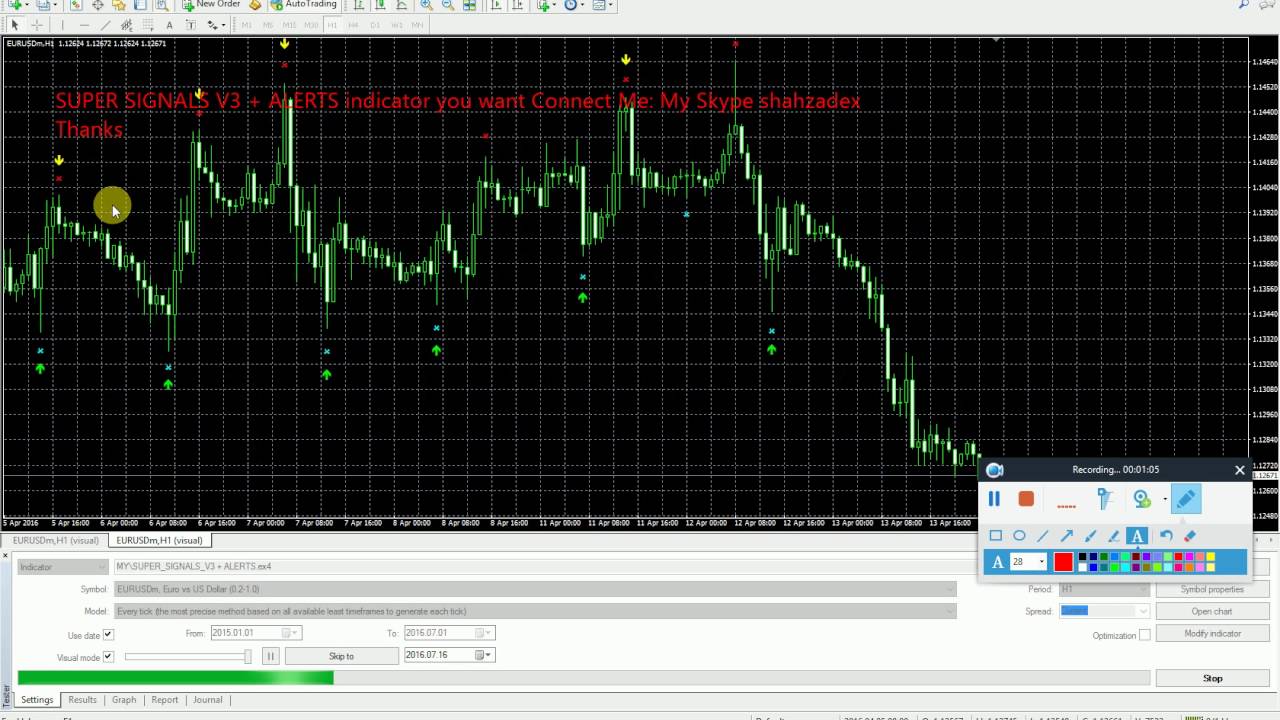Image resolution: width=1280 pixels, height=720 pixels.
Task: Expand the Symbol EURUSDm dropdown
Action: [535, 589]
